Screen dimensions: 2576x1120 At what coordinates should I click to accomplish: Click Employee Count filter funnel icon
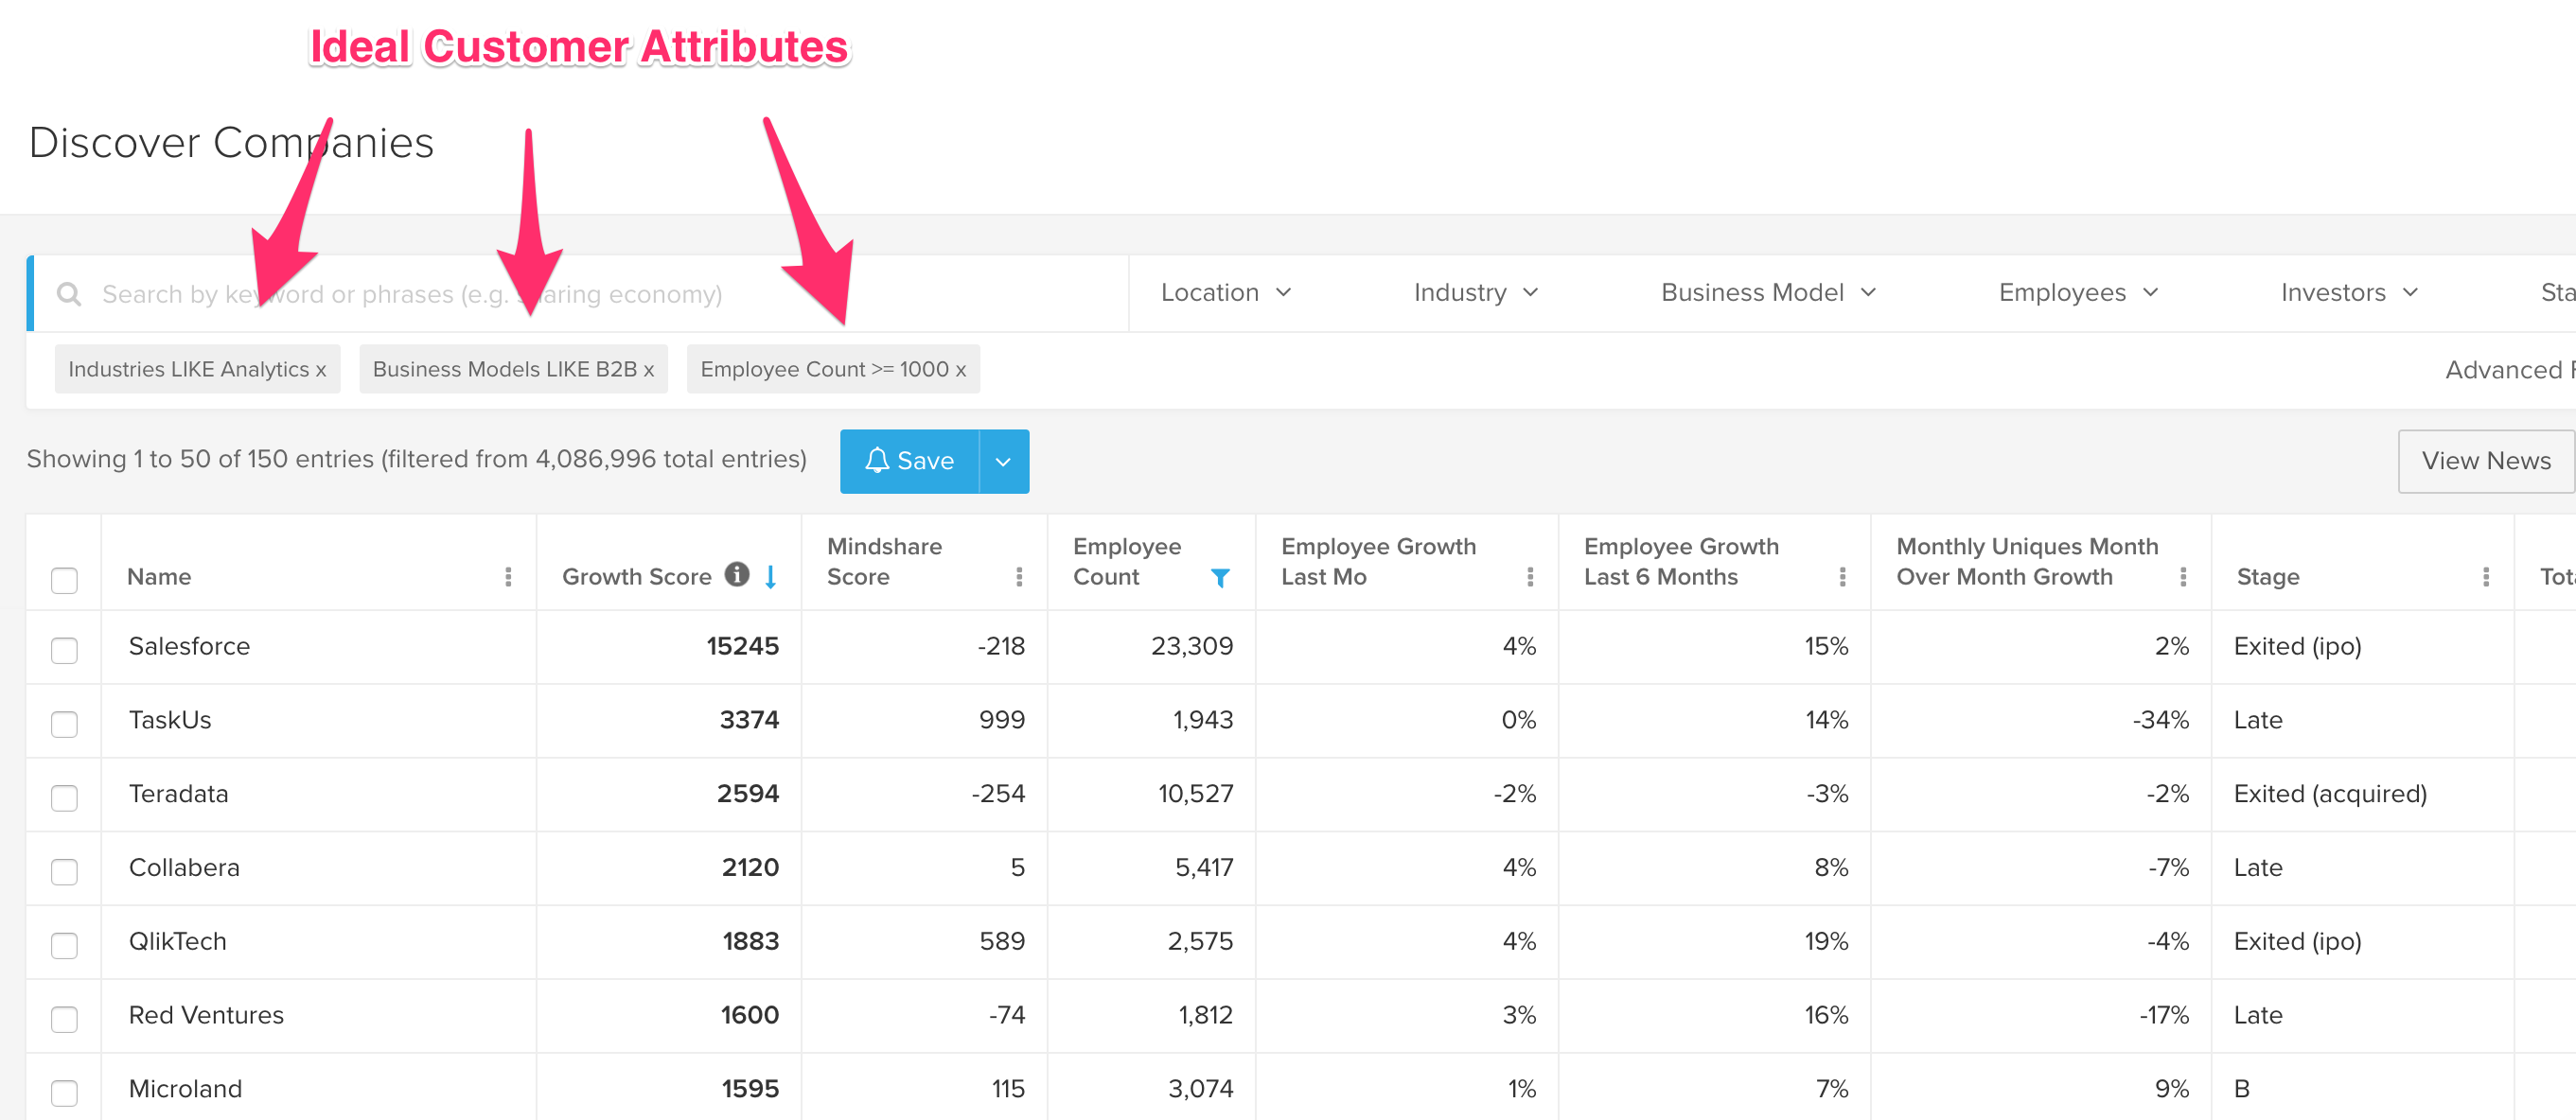pos(1220,577)
